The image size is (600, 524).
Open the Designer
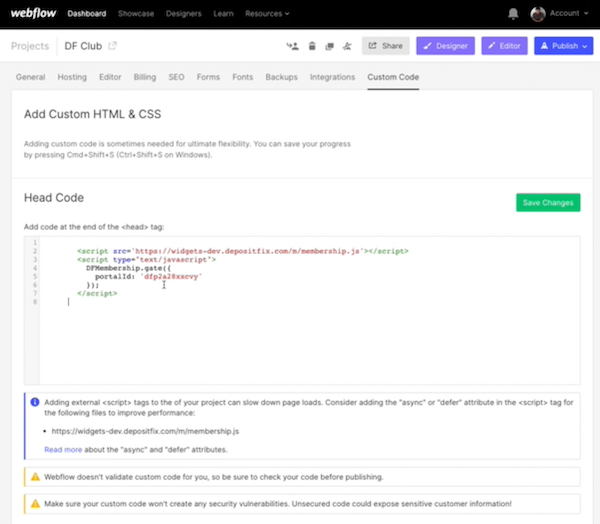coord(445,46)
